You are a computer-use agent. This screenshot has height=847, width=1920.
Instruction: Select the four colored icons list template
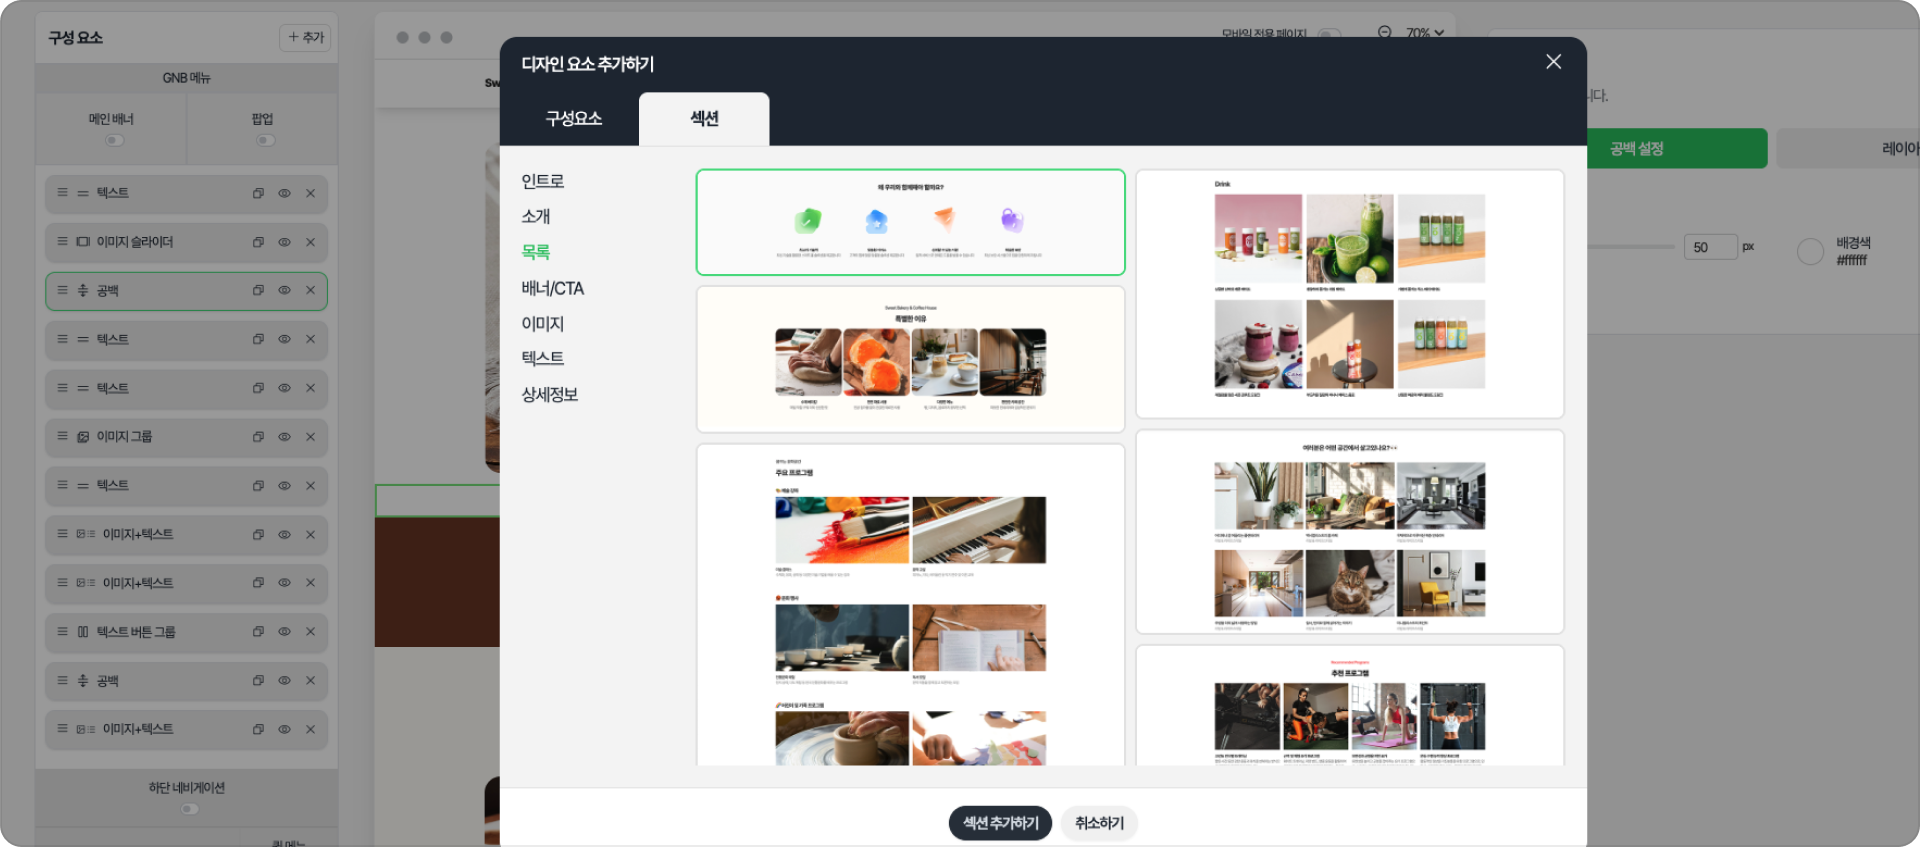910,222
